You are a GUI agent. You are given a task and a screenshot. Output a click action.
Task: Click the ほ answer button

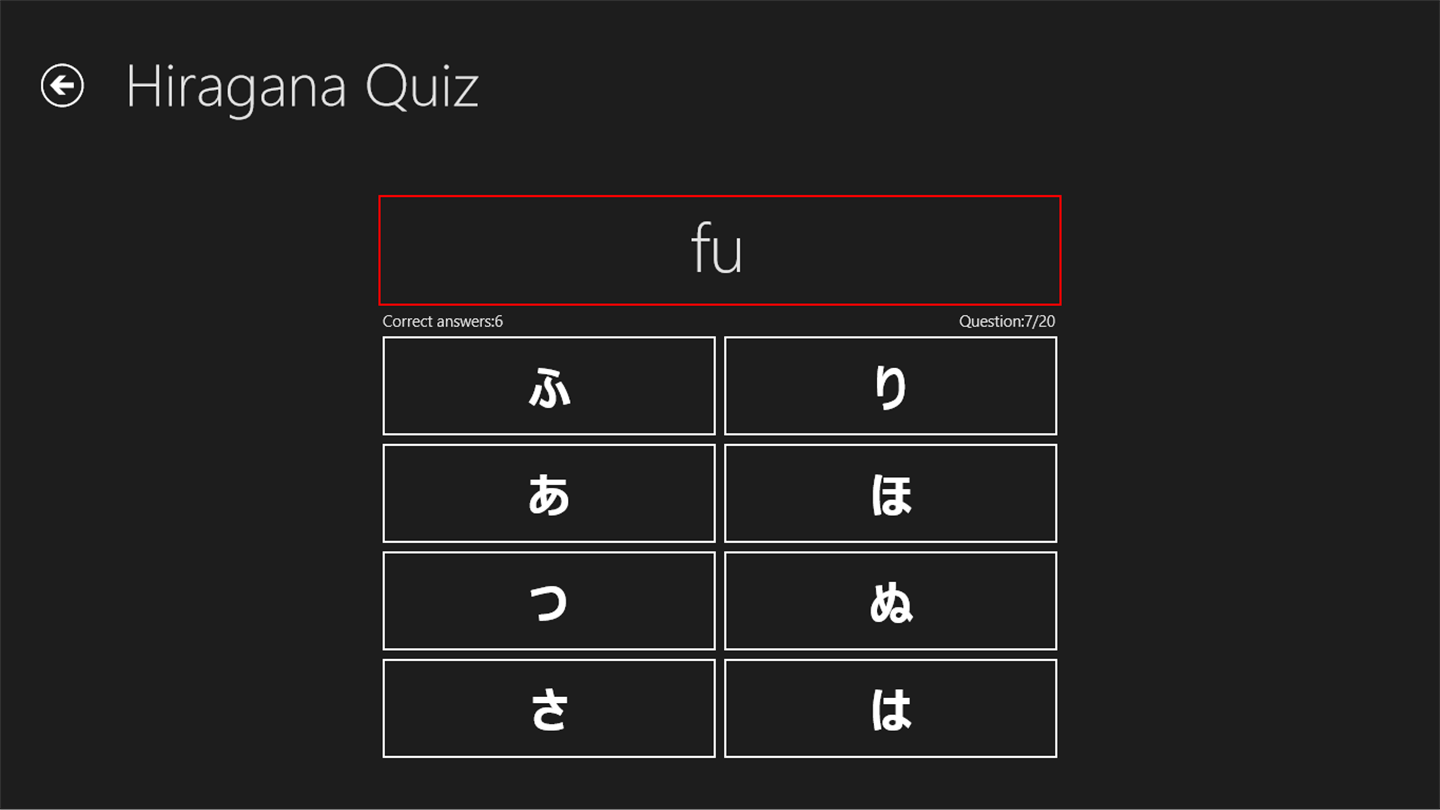click(x=890, y=493)
